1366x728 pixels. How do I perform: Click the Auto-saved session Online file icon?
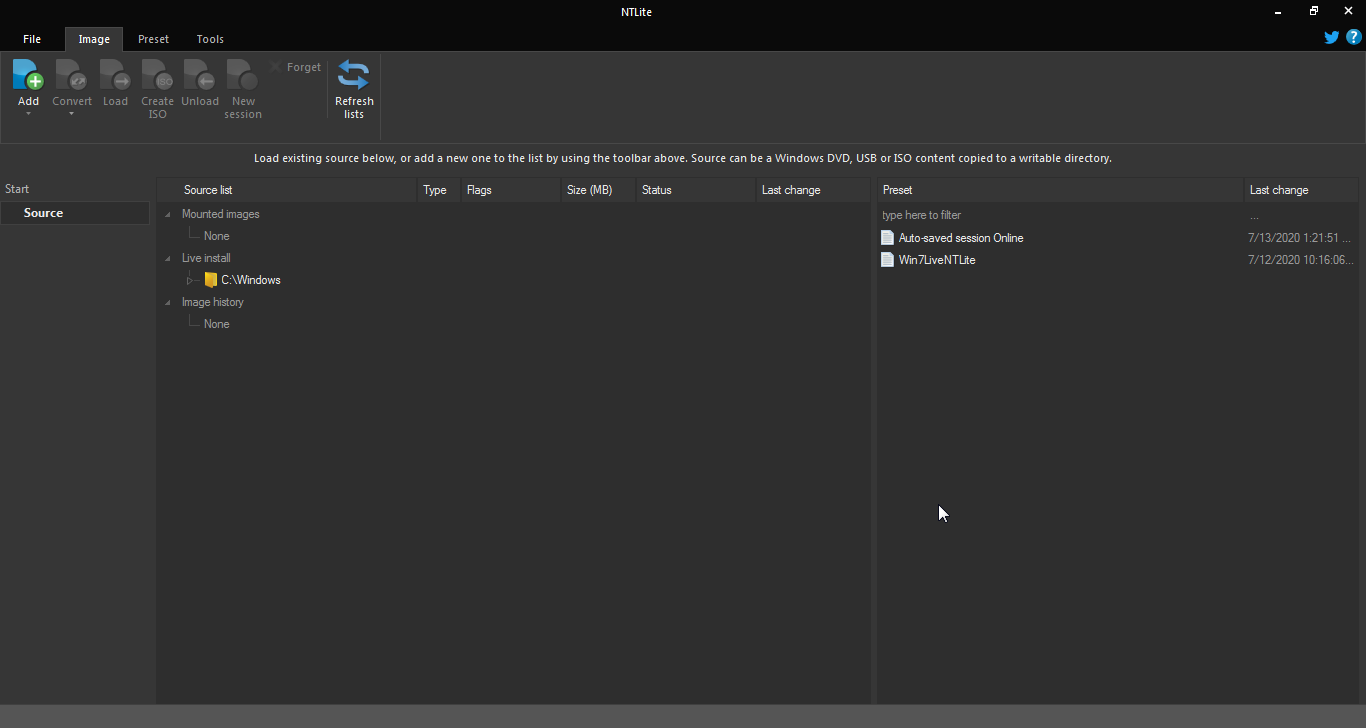click(887, 238)
